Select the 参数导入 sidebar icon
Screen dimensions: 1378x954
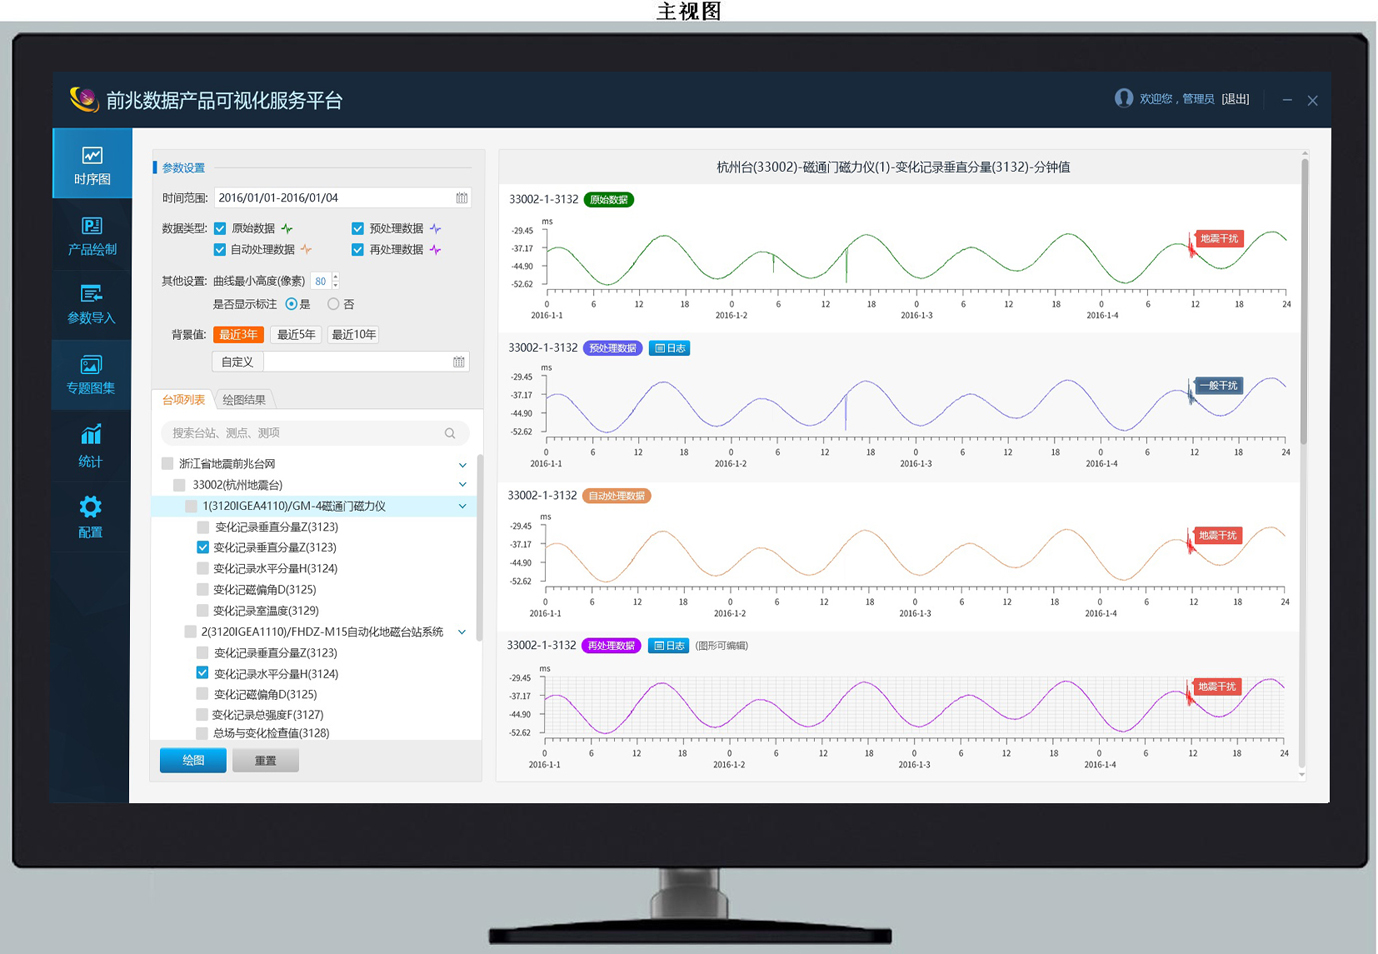91,303
